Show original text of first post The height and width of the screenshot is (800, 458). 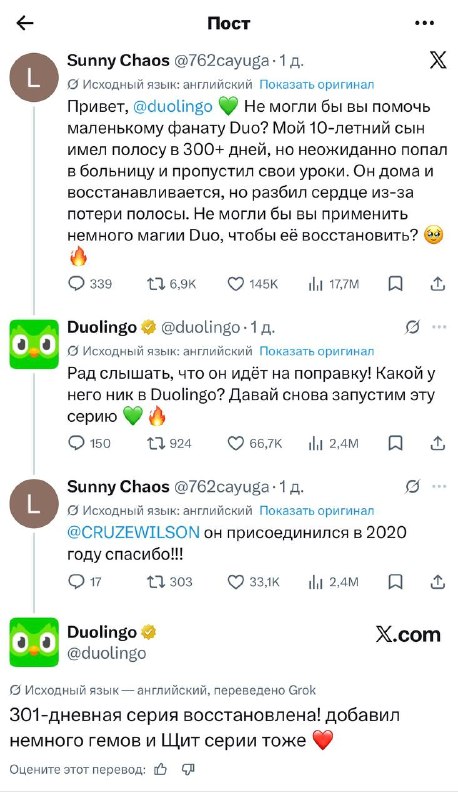(317, 84)
